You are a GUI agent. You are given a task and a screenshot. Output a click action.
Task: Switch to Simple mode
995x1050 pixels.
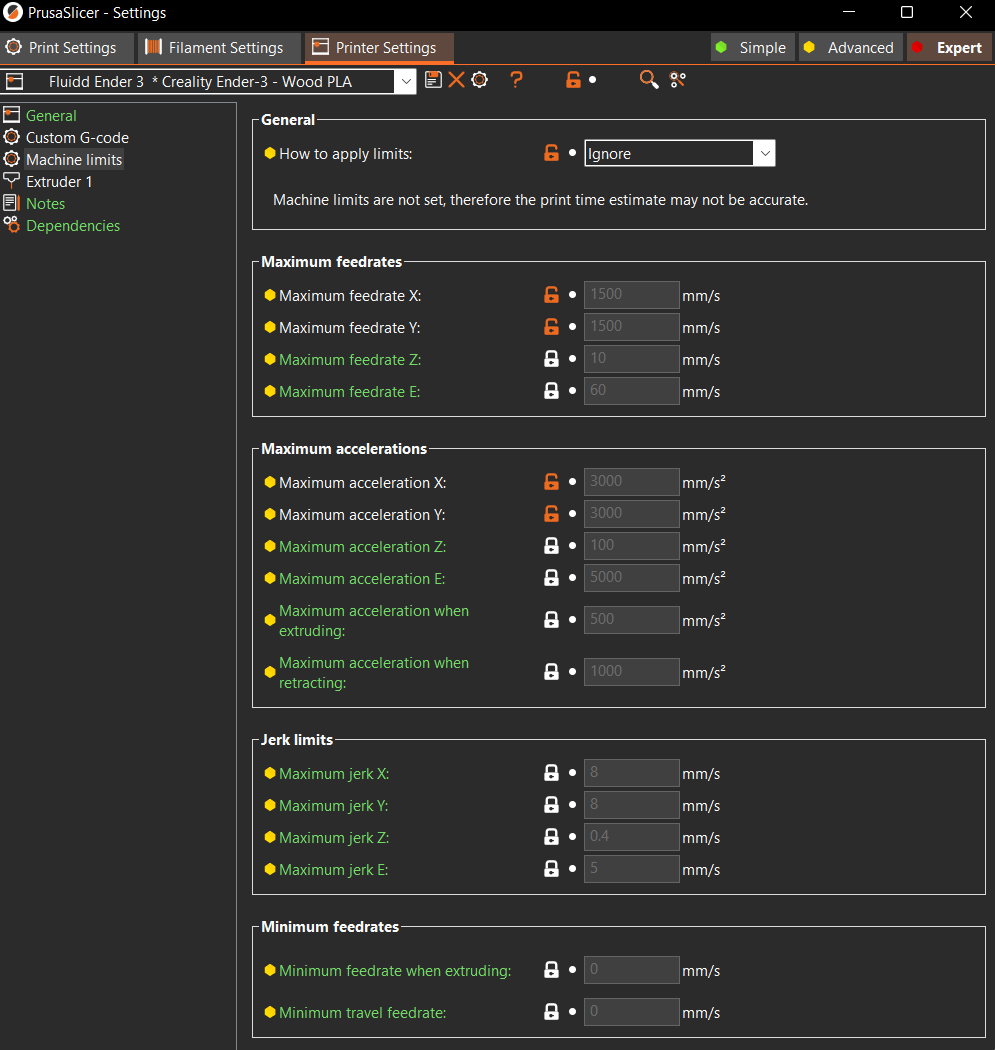(753, 48)
